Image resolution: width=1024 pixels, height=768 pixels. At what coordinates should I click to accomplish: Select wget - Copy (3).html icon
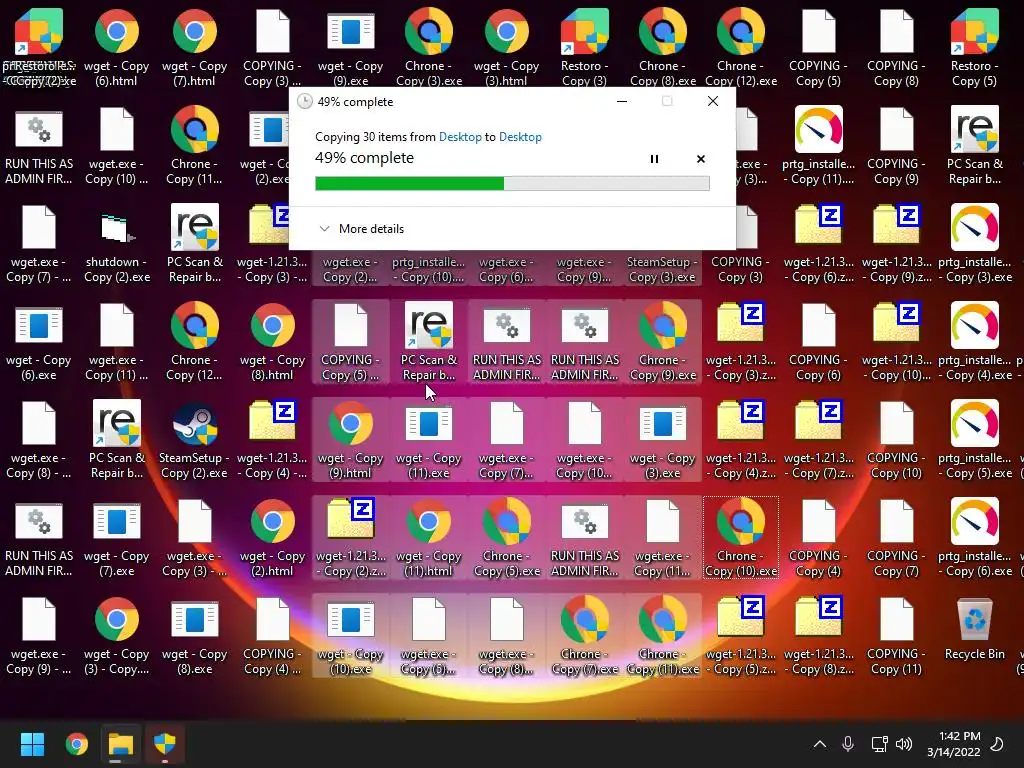pos(506,48)
